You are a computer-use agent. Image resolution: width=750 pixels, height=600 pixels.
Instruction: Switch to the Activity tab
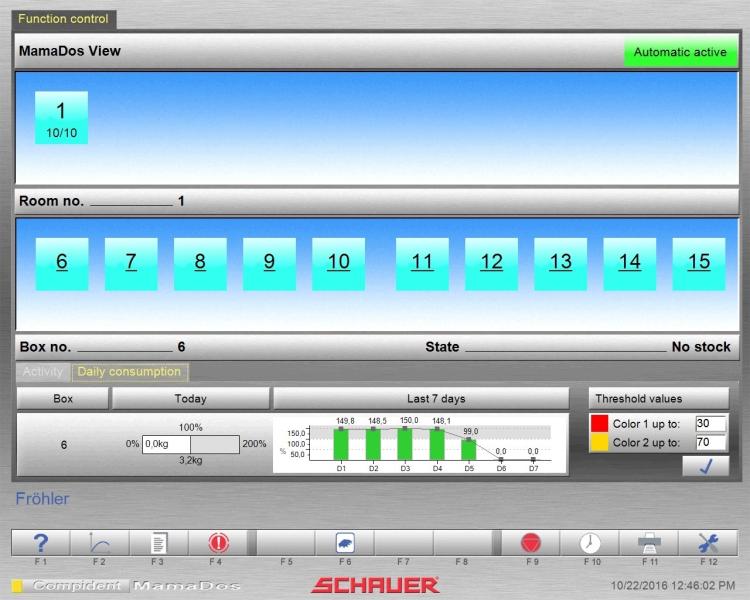coord(43,372)
